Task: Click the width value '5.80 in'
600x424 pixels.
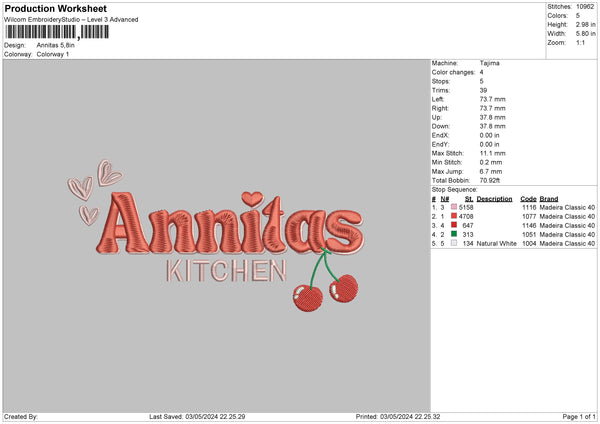Action: pyautogui.click(x=585, y=34)
